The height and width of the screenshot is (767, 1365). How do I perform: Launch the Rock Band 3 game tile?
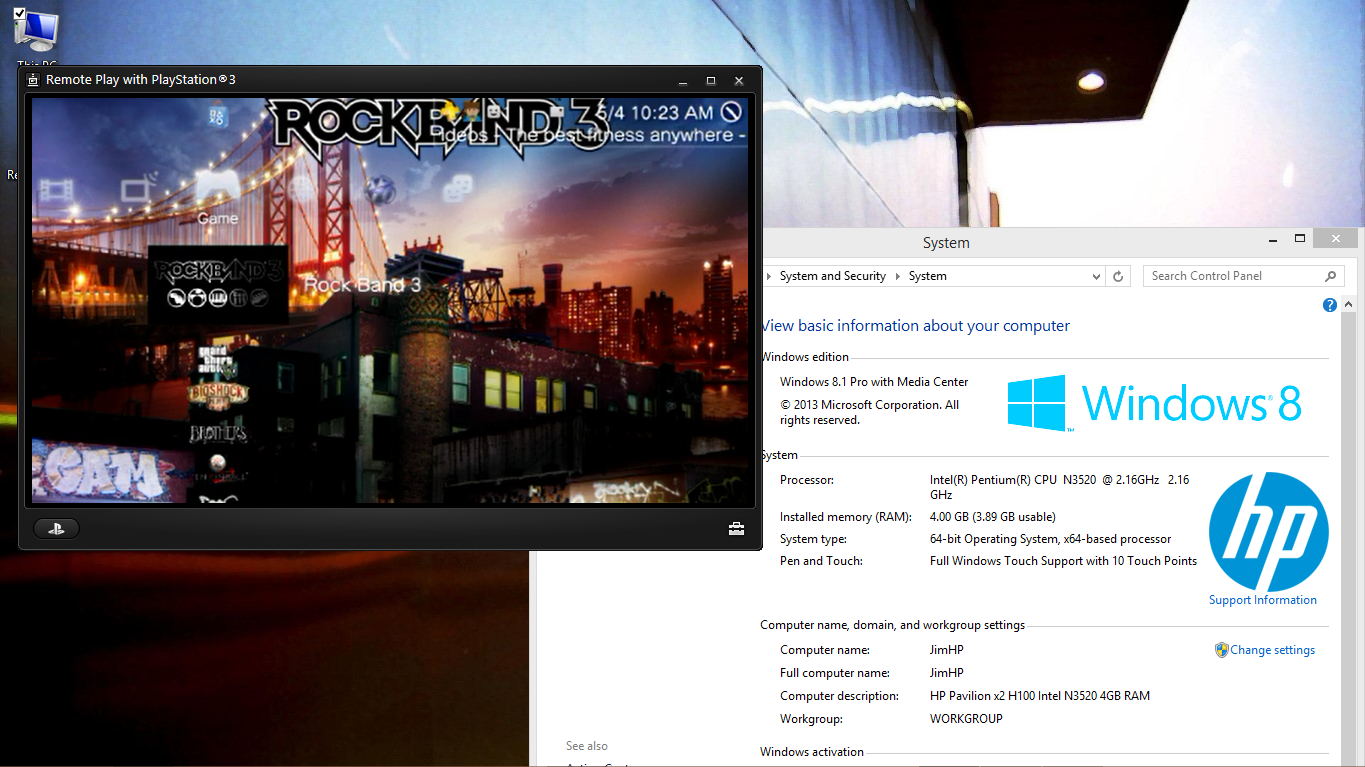click(218, 284)
